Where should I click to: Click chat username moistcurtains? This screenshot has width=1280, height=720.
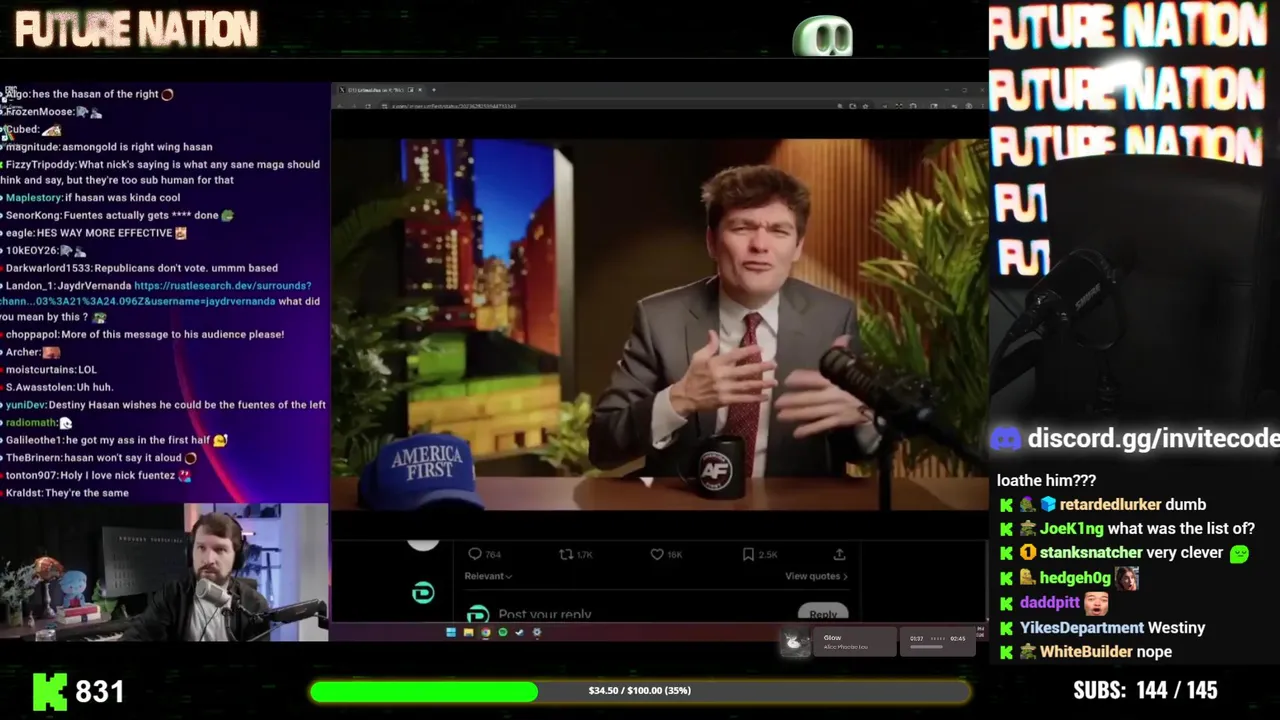tap(40, 369)
